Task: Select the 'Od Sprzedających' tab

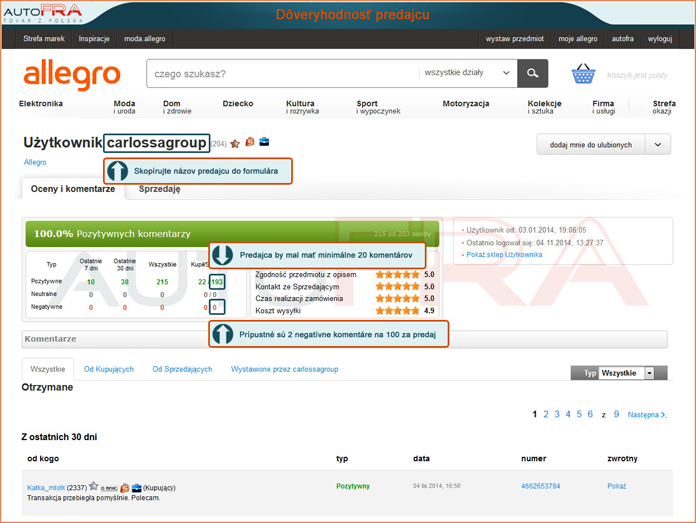Action: 182,369
